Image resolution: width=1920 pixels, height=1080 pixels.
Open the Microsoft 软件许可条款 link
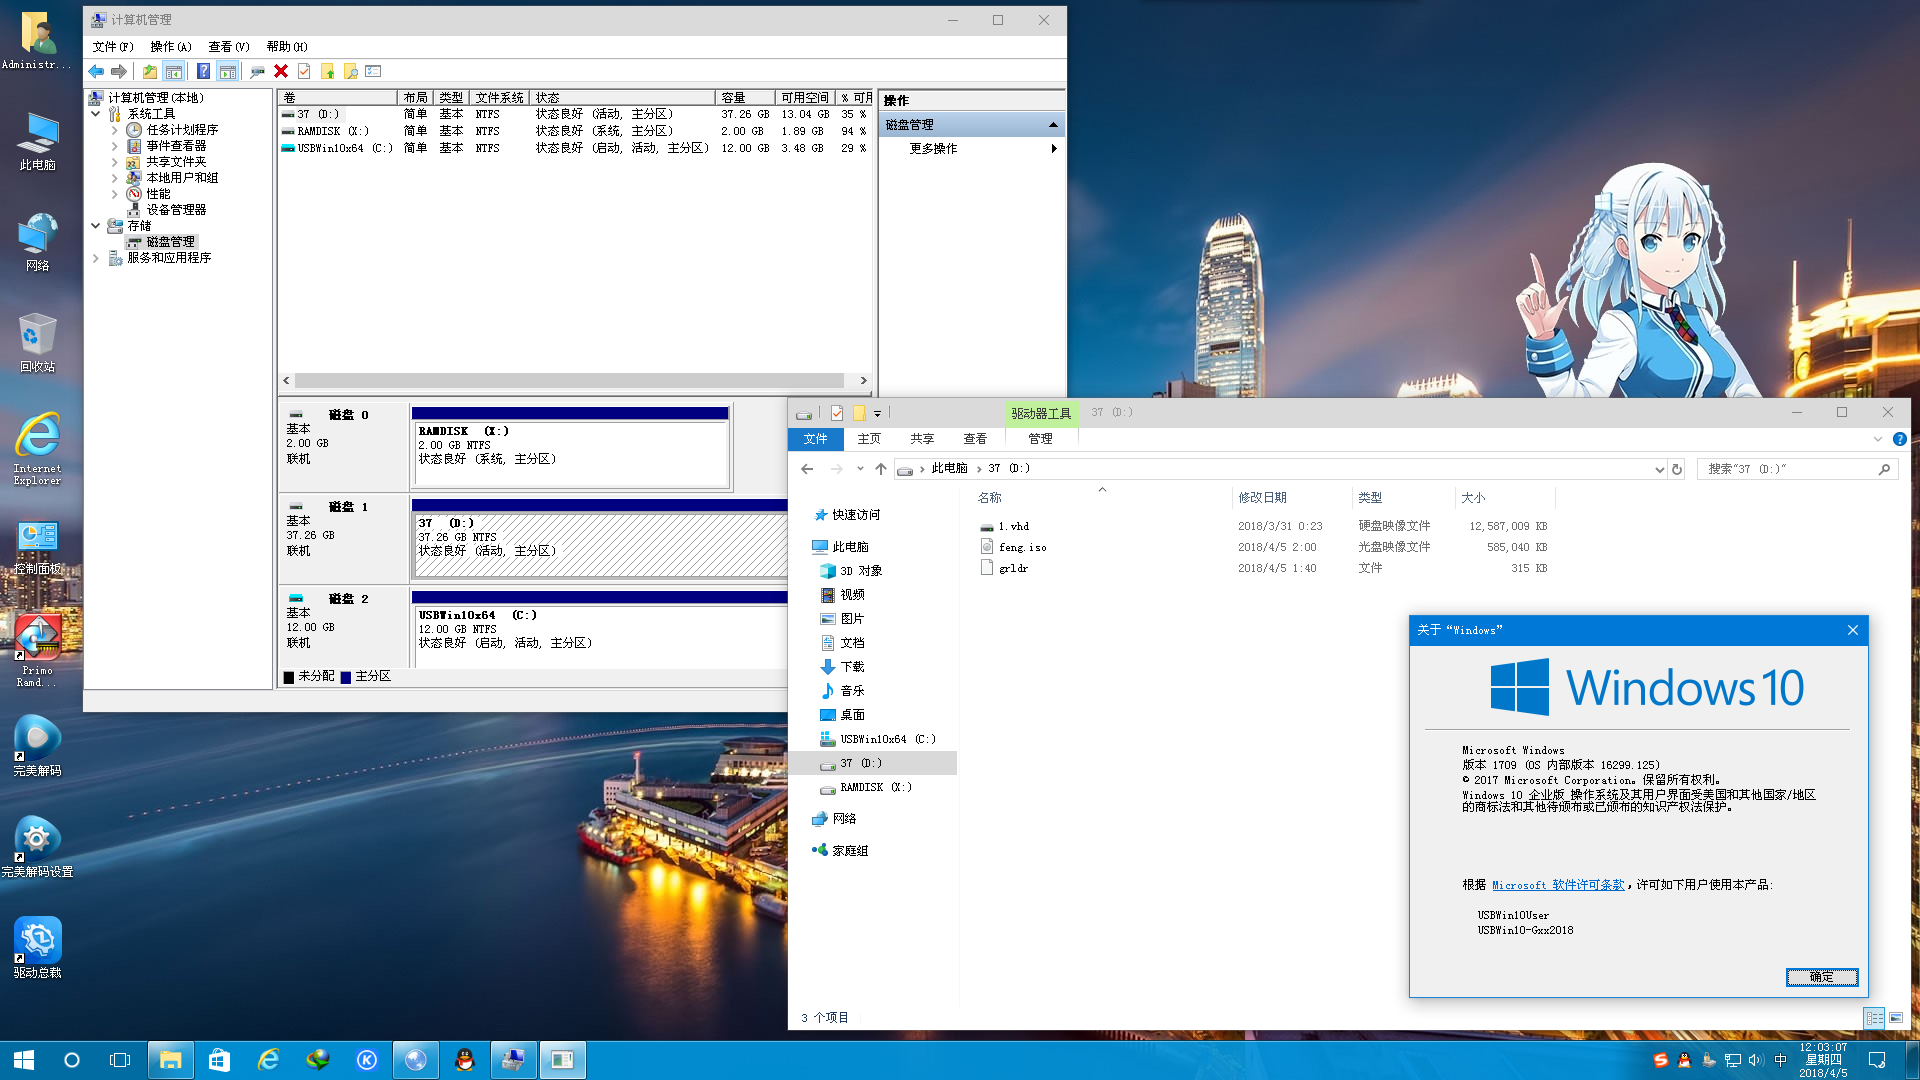[x=1558, y=885]
